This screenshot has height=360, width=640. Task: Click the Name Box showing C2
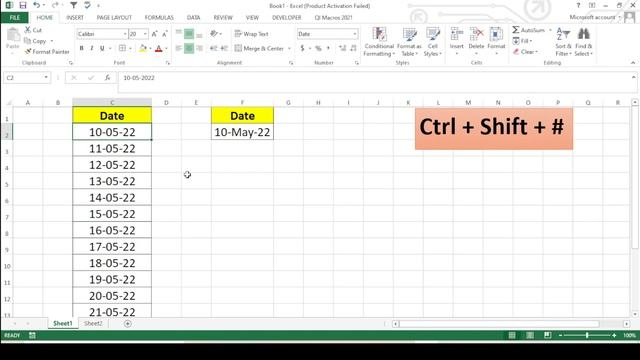tap(27, 78)
